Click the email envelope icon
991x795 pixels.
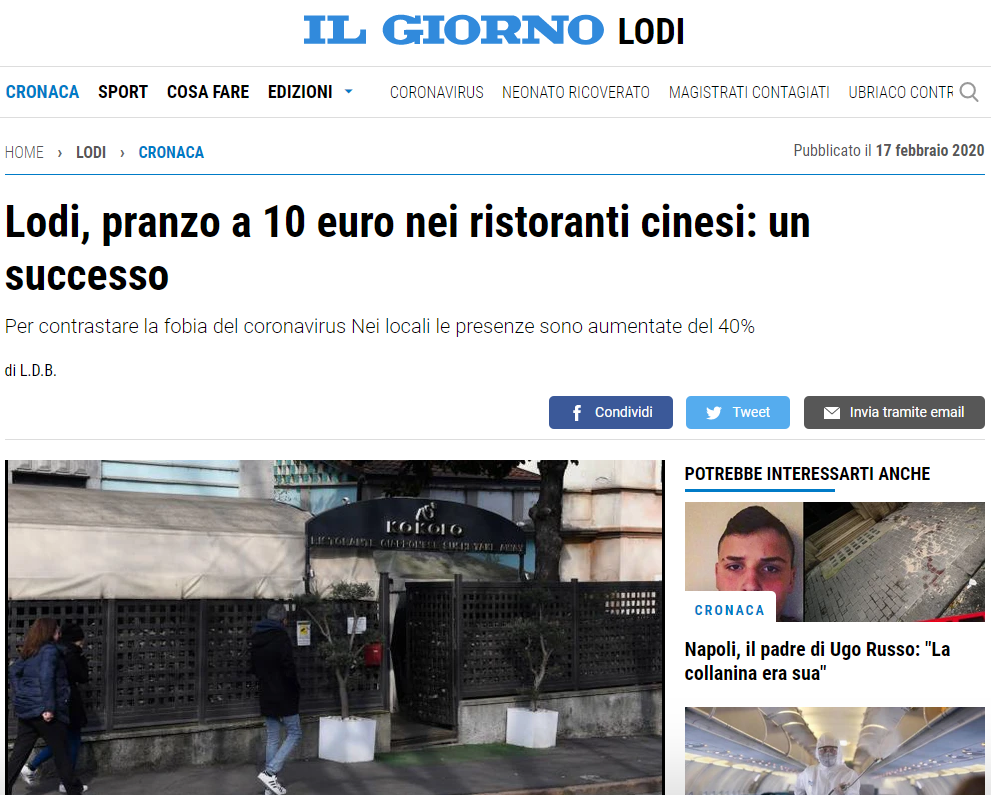(x=832, y=413)
